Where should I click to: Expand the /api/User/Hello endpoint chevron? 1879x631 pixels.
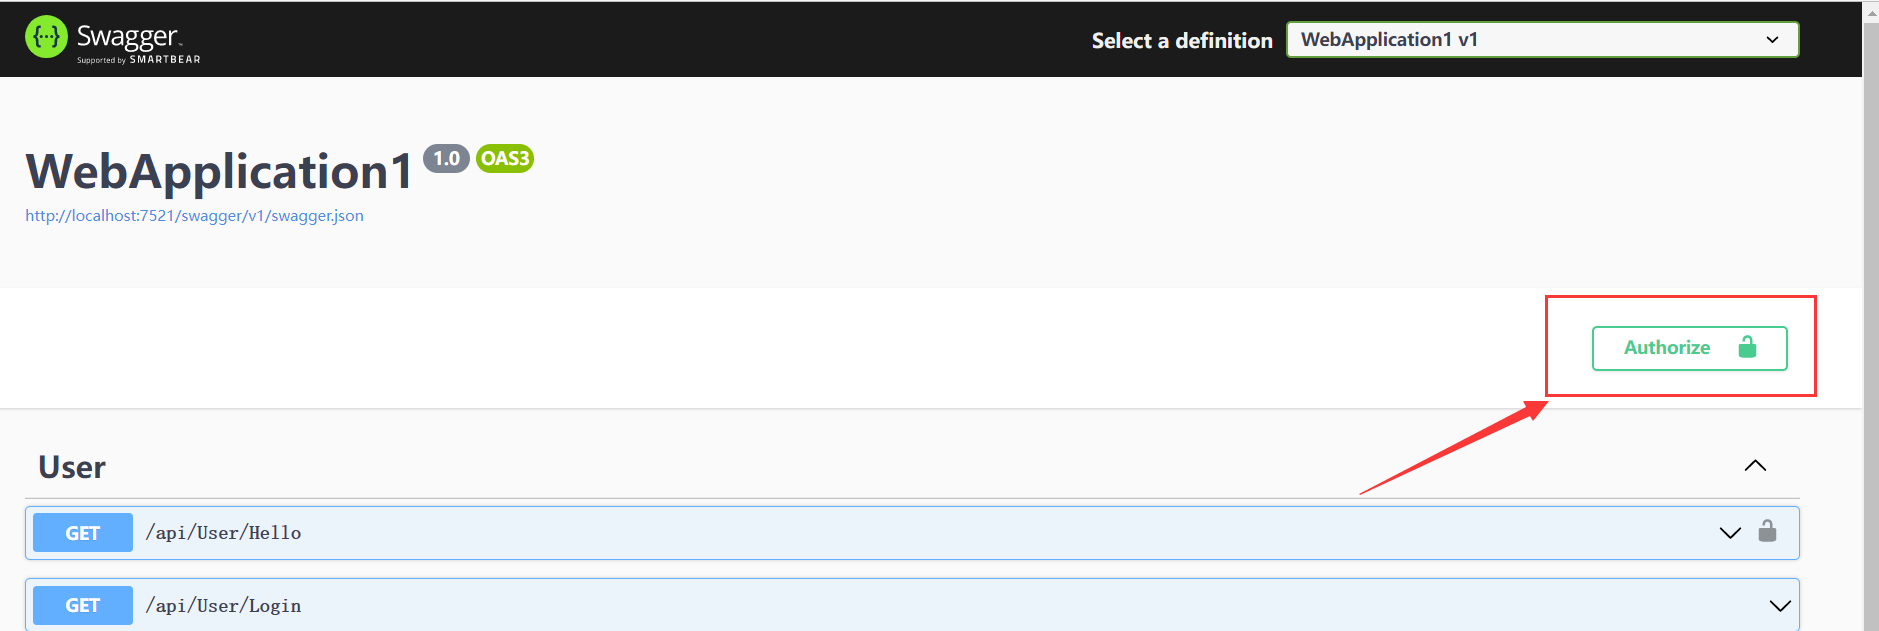[1730, 533]
